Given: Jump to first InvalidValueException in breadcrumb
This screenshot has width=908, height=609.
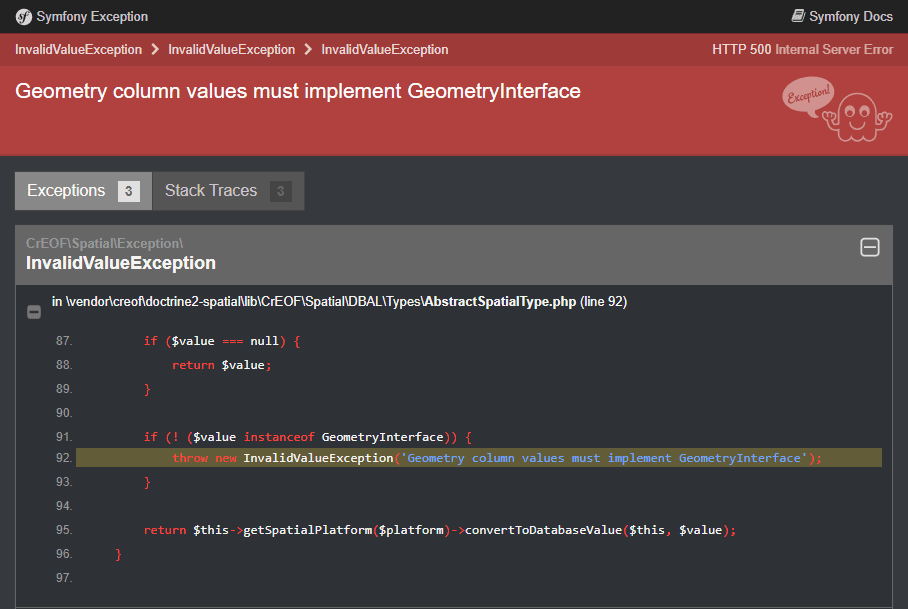Looking at the screenshot, I should (x=78, y=49).
